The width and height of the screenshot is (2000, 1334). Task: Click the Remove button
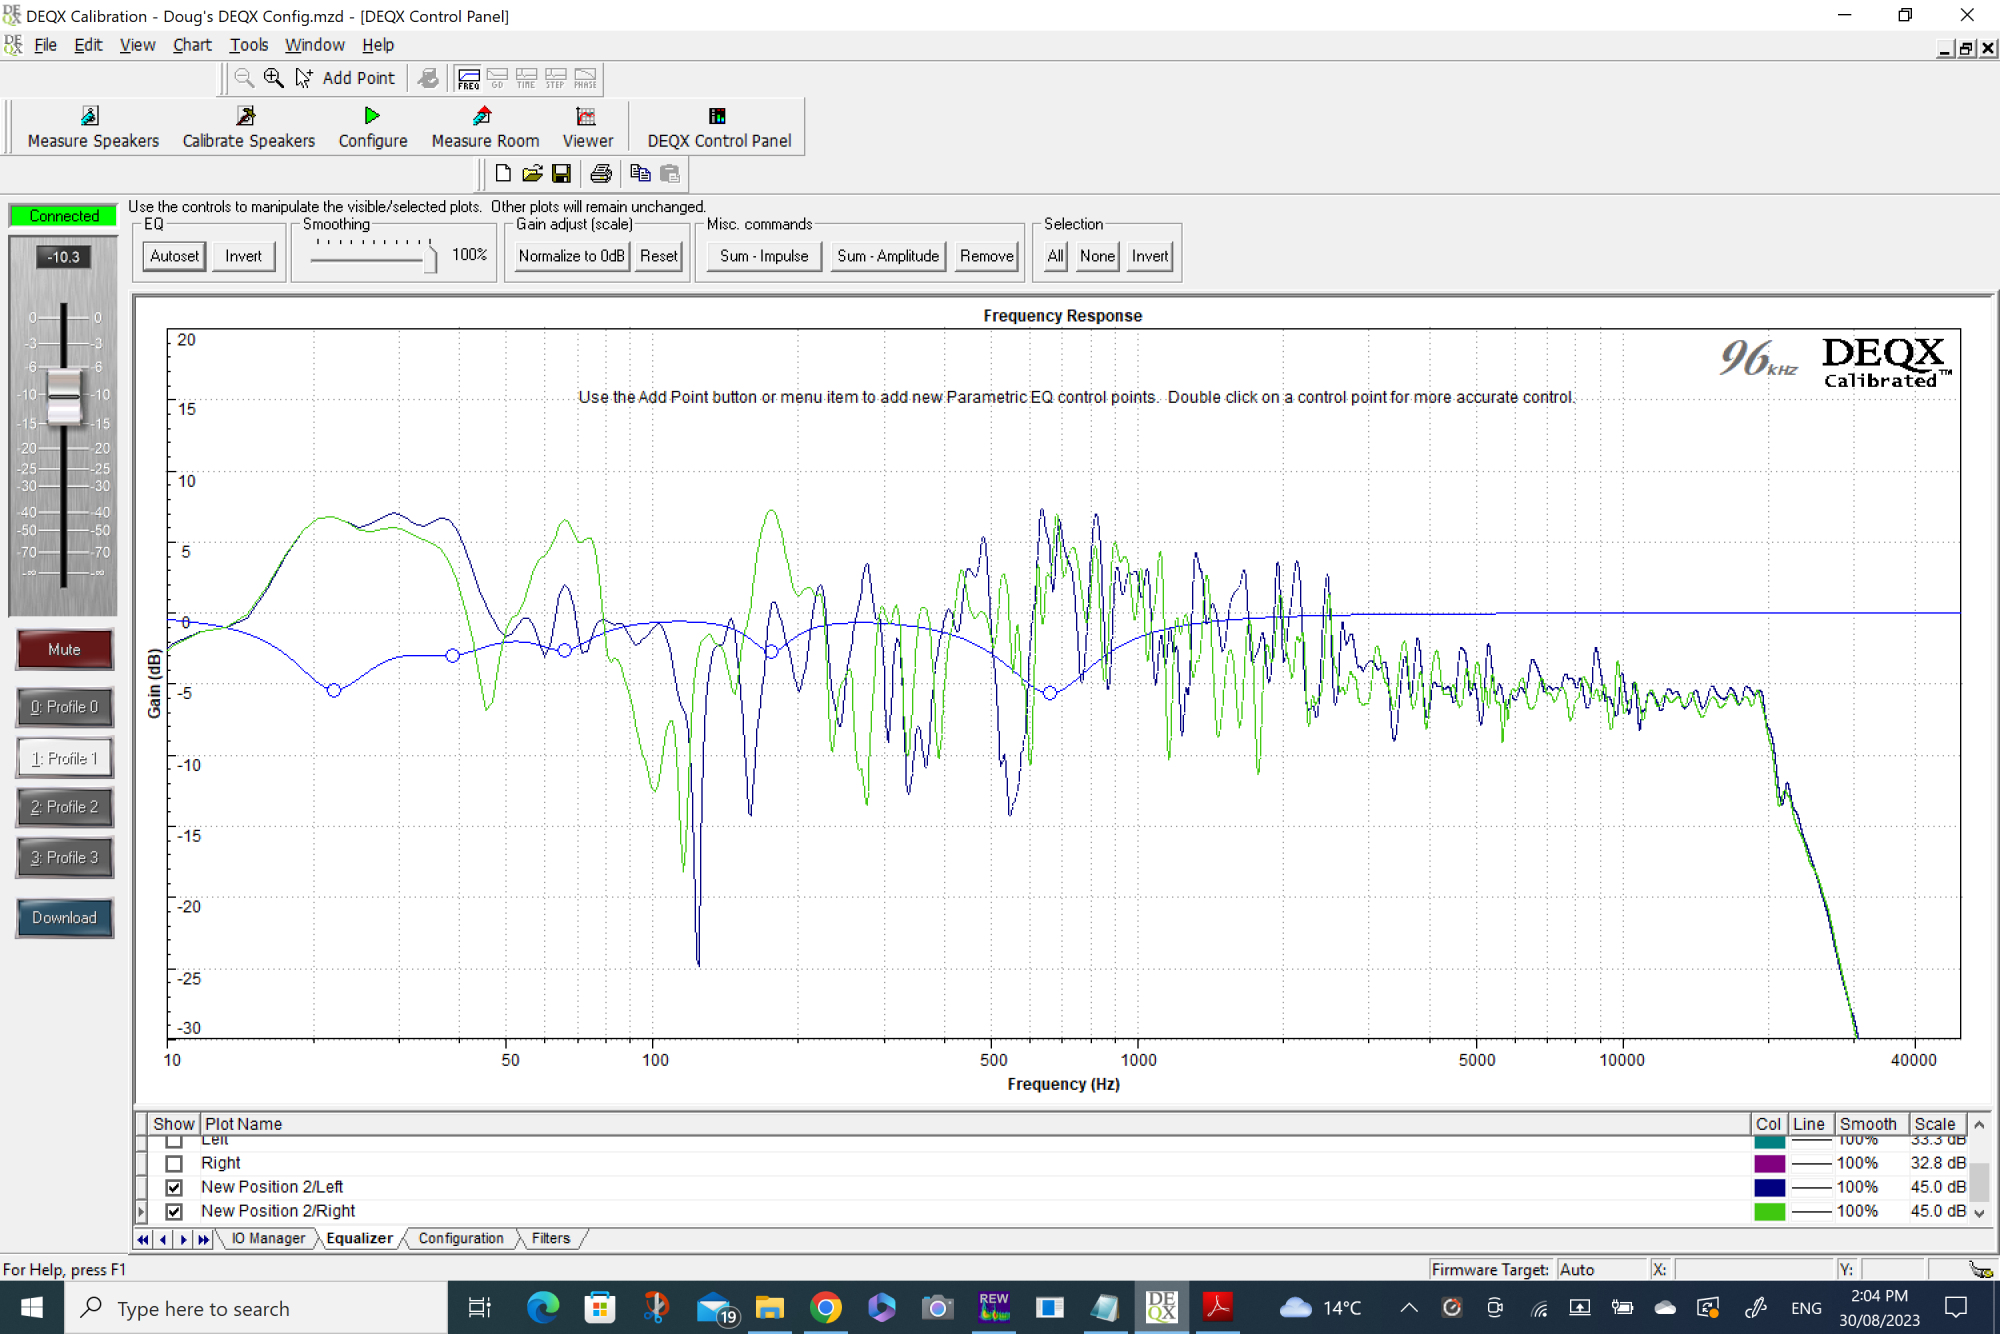click(x=987, y=256)
